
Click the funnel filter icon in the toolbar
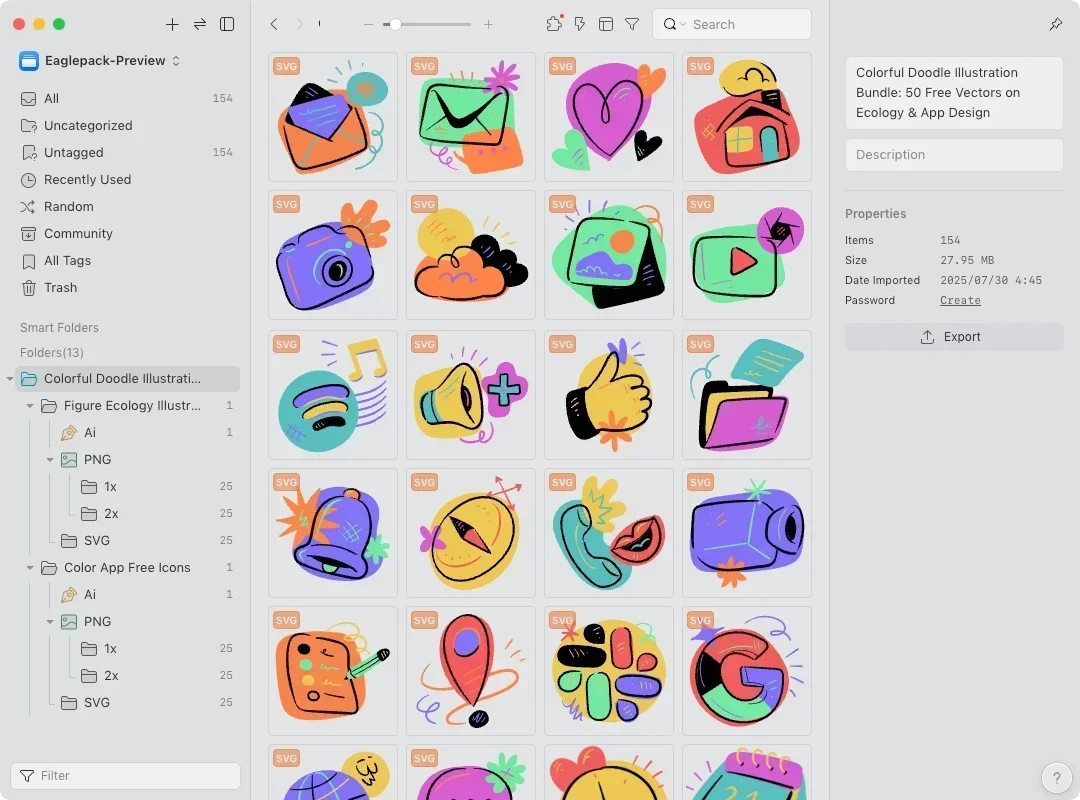pos(632,25)
